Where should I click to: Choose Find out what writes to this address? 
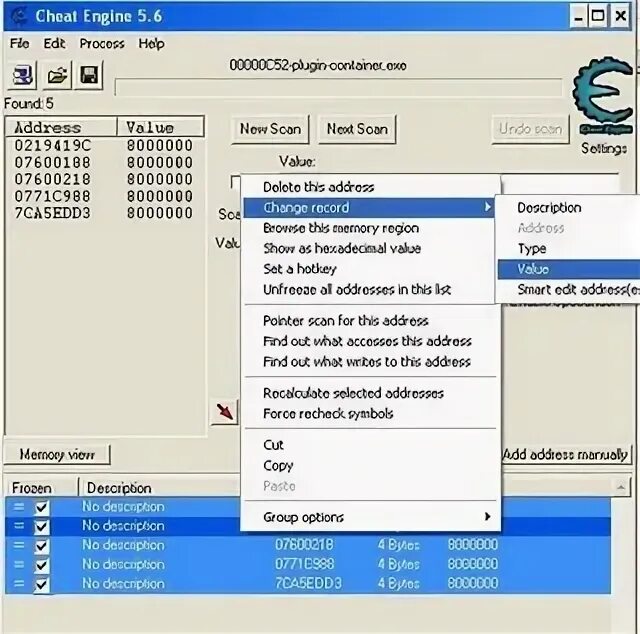(367, 362)
